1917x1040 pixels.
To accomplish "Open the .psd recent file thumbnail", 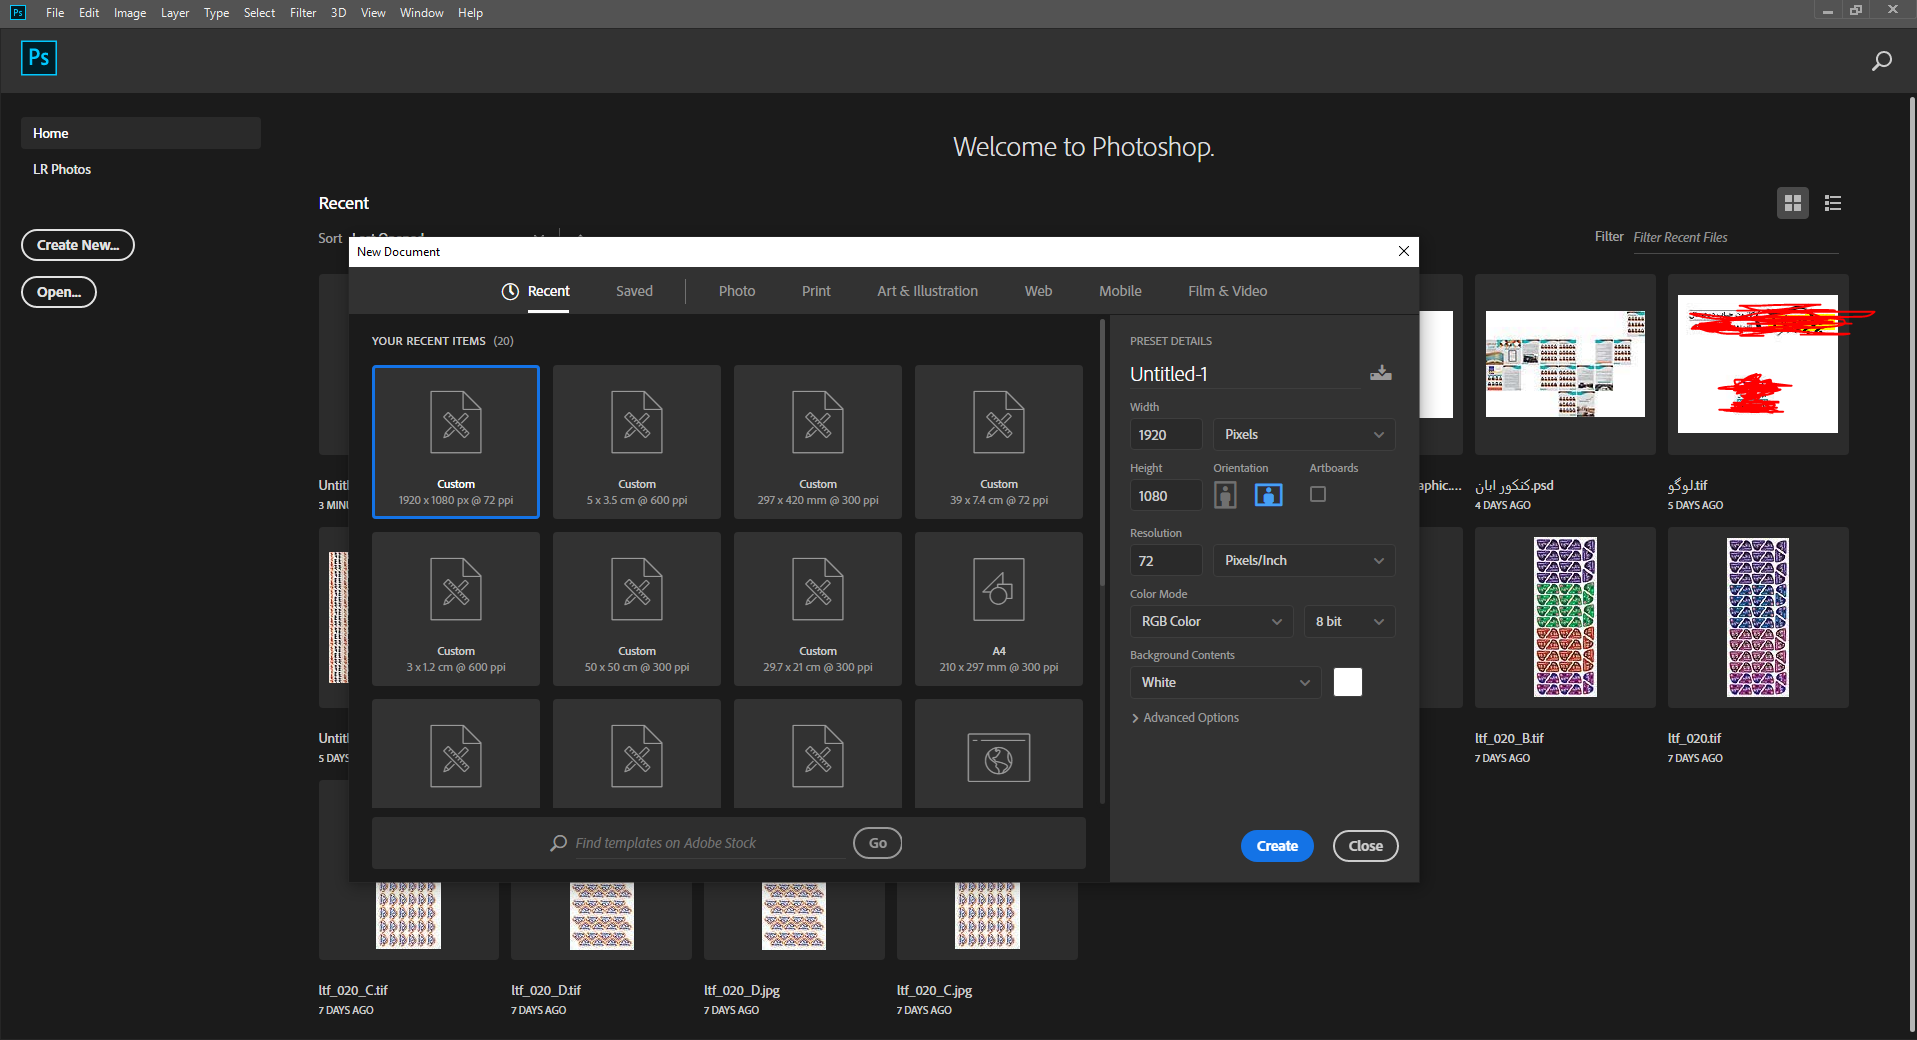I will tap(1565, 364).
